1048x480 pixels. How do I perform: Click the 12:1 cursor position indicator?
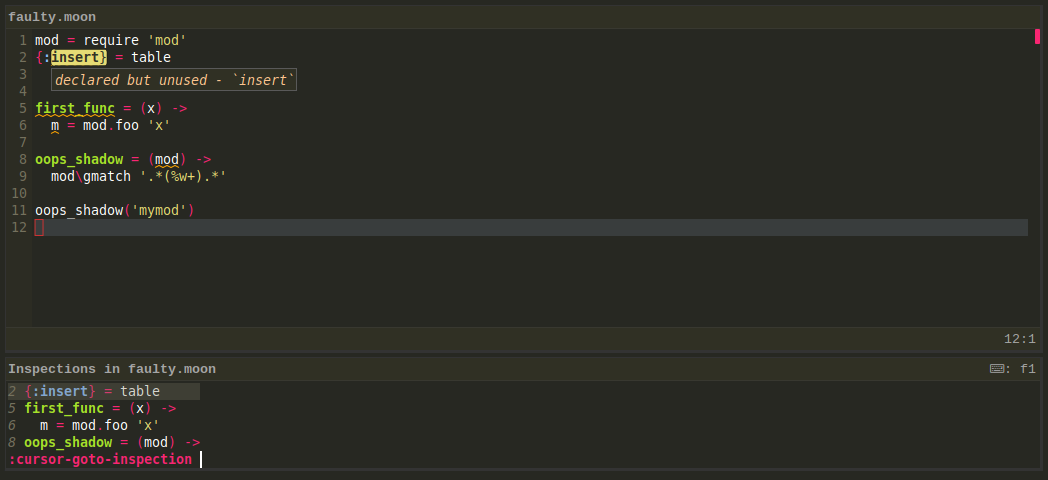coord(1020,339)
